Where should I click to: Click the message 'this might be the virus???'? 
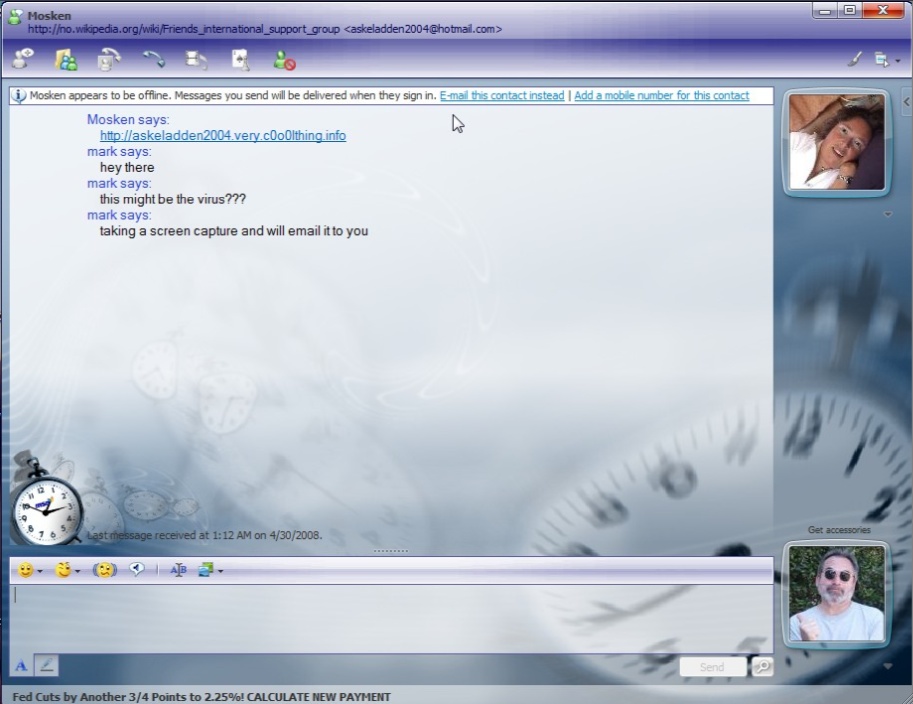tap(172, 199)
